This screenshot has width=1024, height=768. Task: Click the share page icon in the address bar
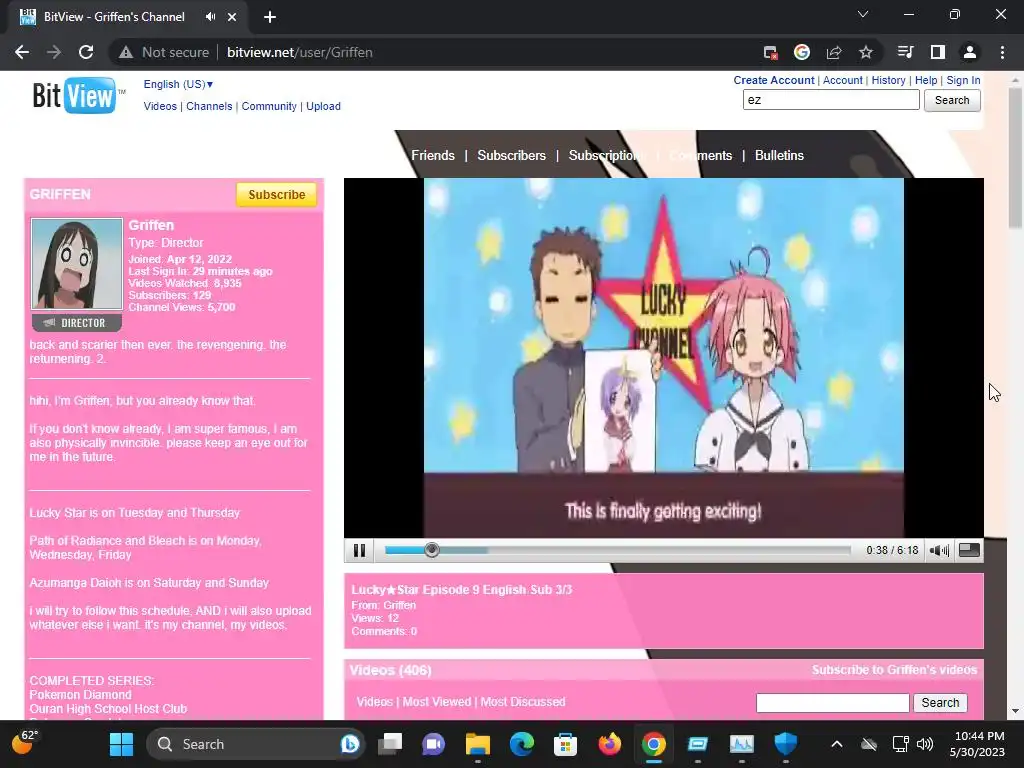(834, 52)
